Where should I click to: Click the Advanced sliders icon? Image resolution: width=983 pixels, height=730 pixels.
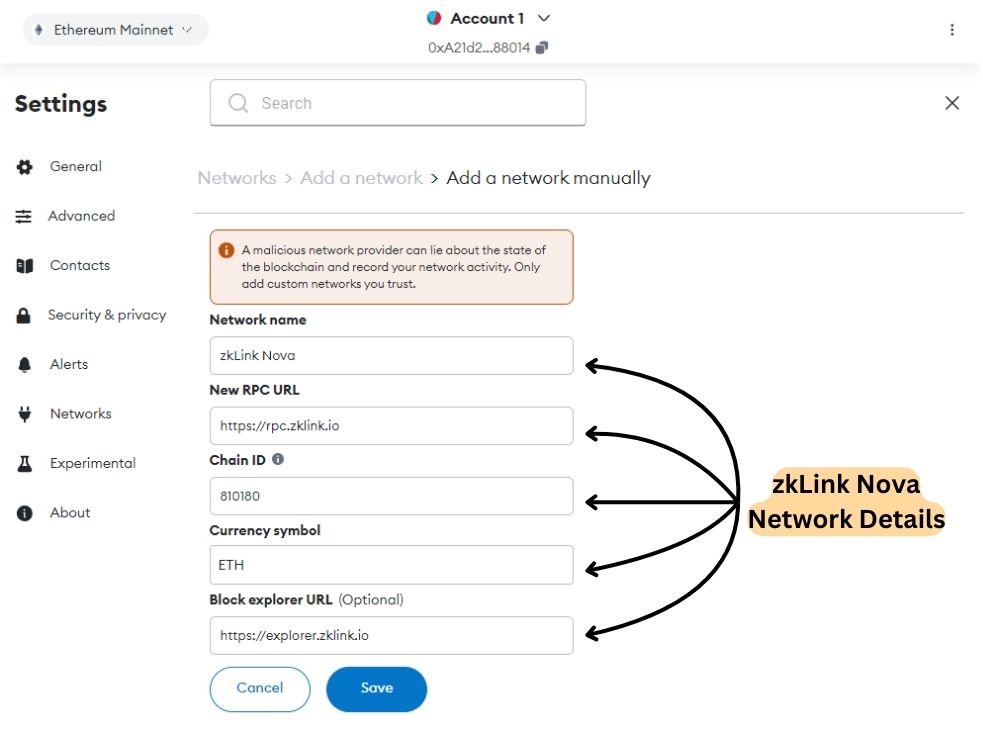[x=23, y=216]
